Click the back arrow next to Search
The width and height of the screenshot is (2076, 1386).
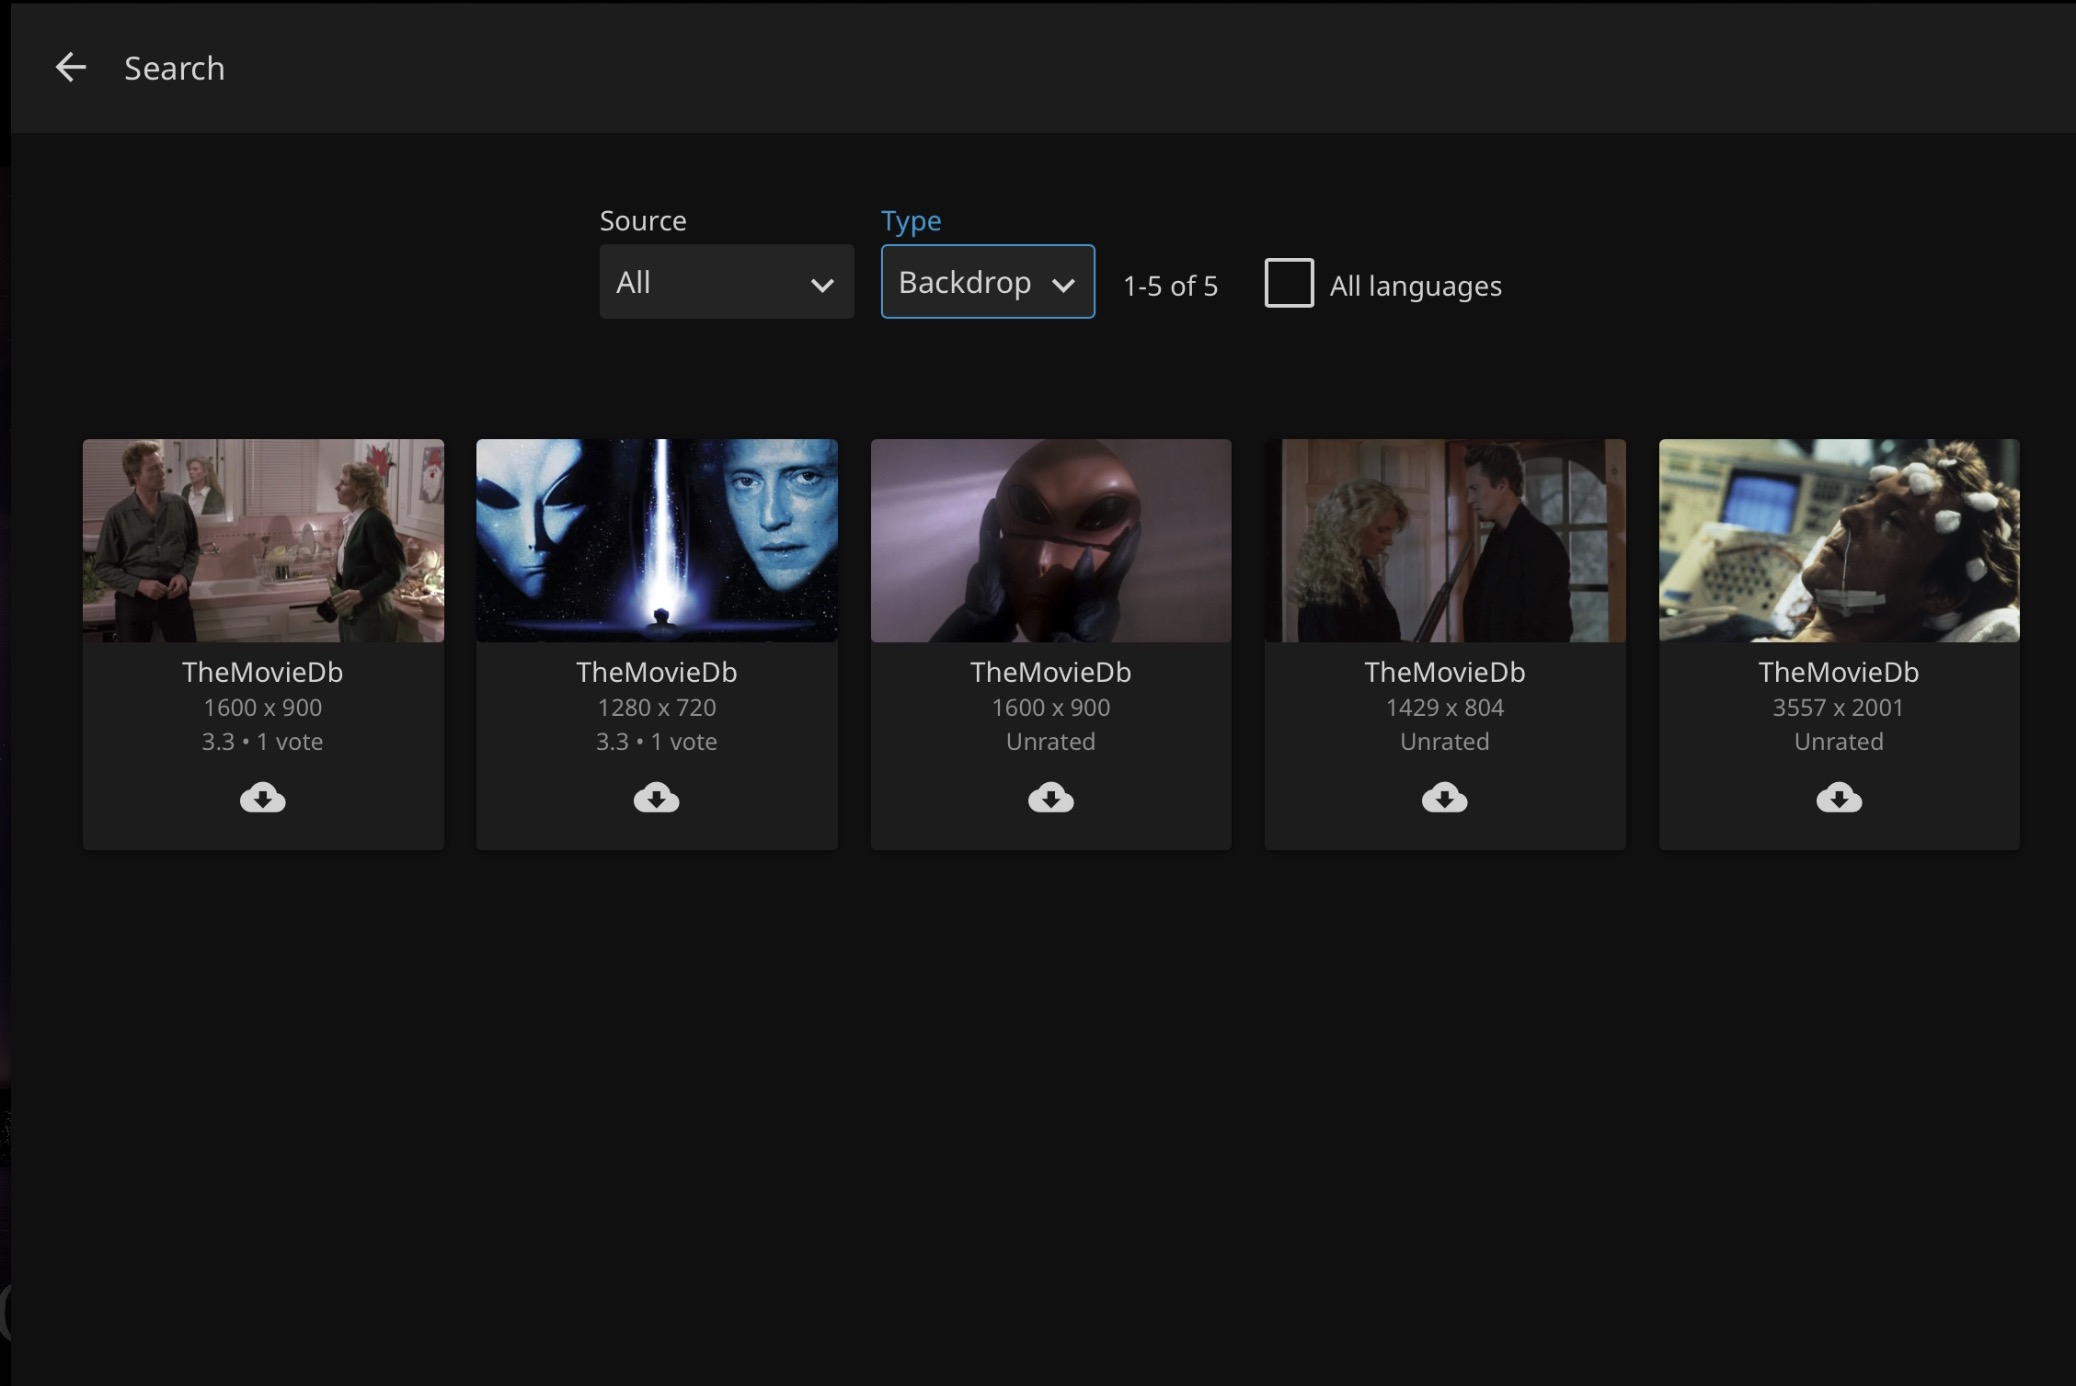click(70, 68)
